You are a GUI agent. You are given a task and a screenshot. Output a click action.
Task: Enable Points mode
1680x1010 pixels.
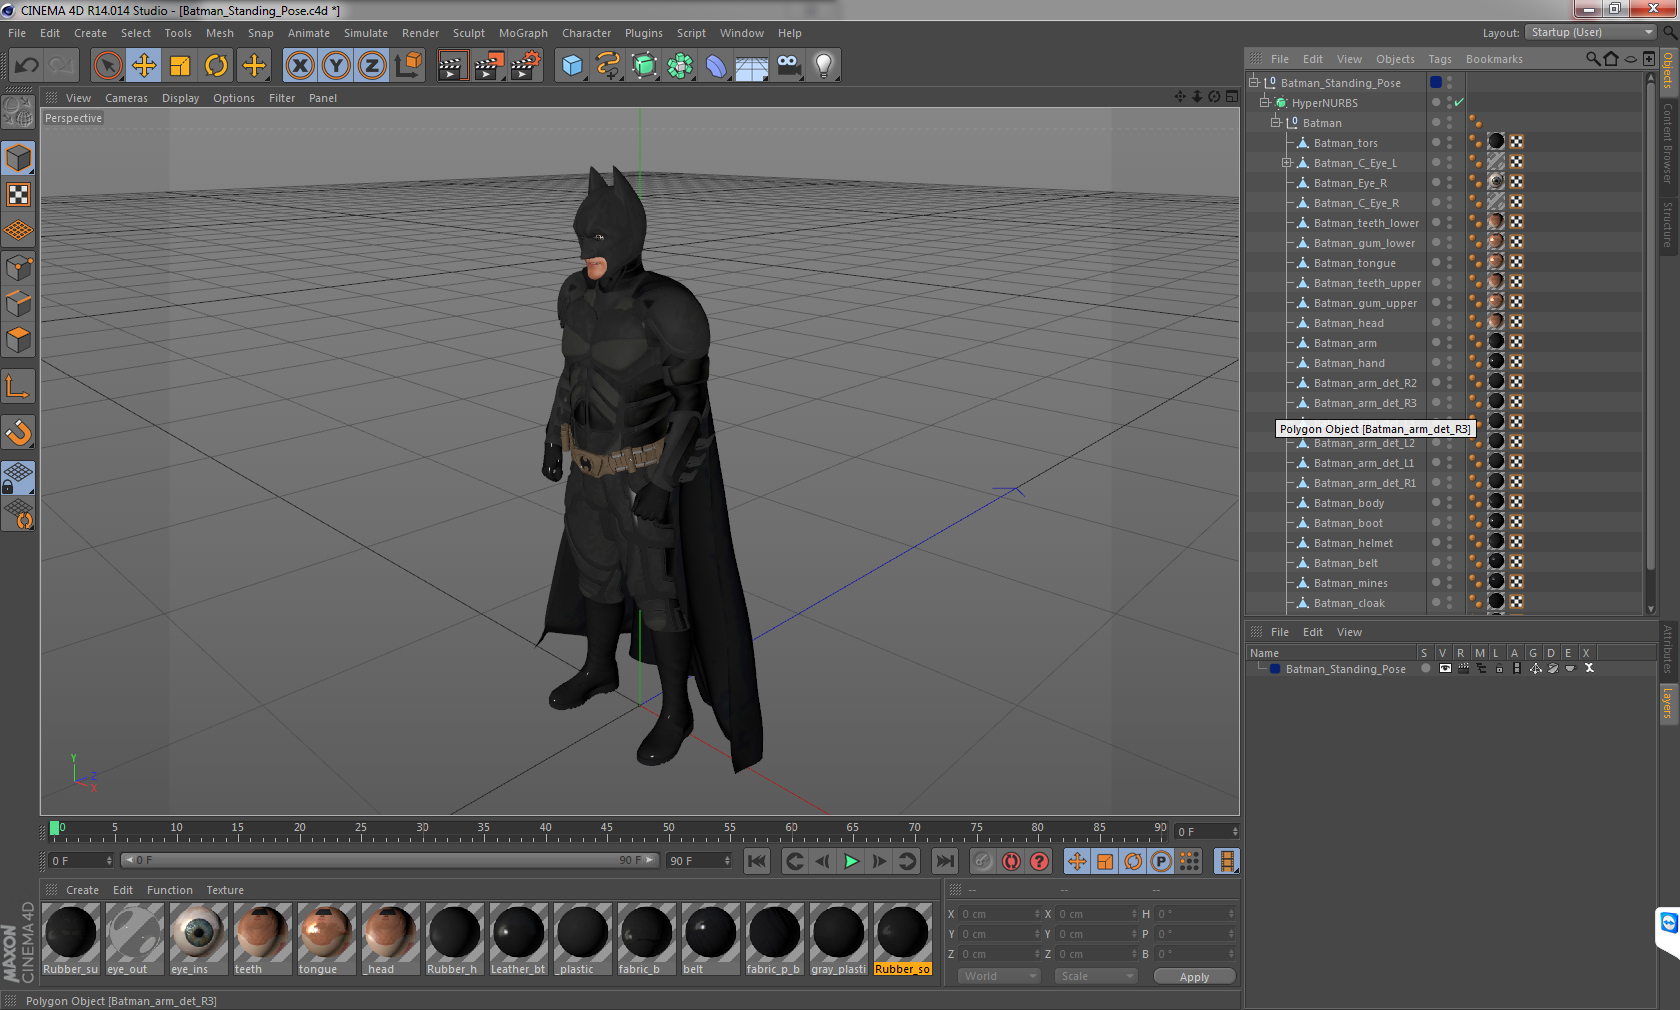[x=19, y=267]
